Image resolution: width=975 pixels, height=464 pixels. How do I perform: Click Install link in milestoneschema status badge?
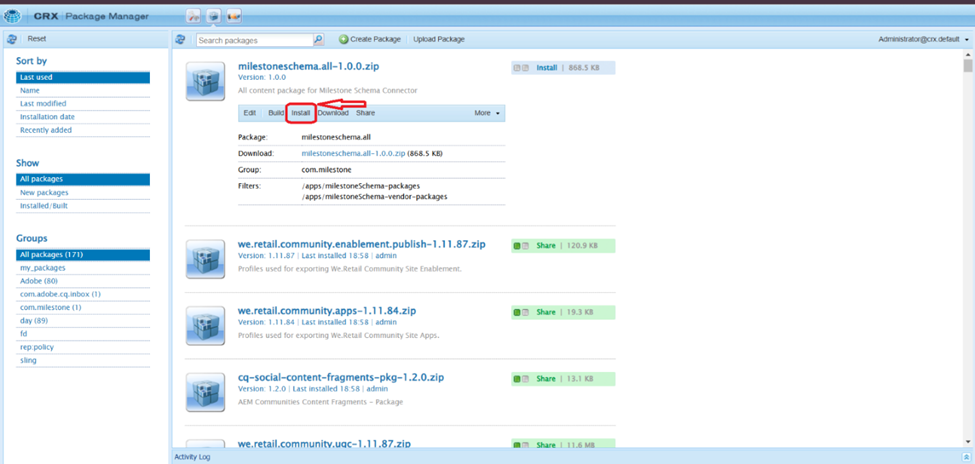(x=547, y=68)
